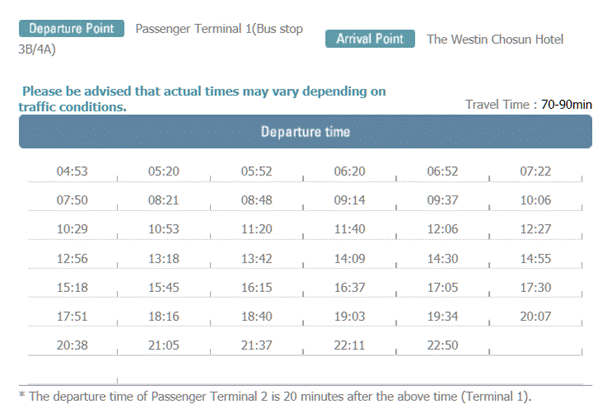Click the Departure time table header
Viewport: 612px width, 409px height.
click(x=305, y=132)
